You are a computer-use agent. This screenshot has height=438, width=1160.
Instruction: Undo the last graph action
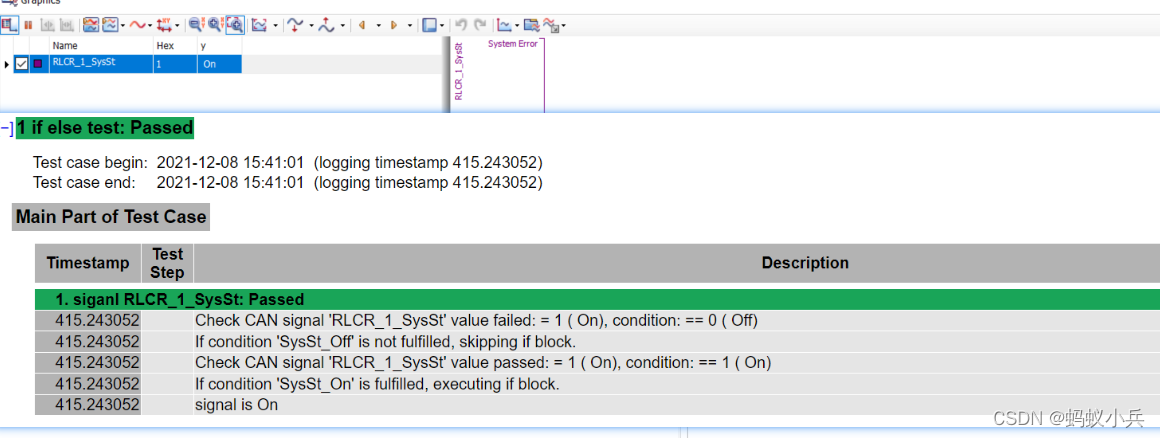click(460, 25)
